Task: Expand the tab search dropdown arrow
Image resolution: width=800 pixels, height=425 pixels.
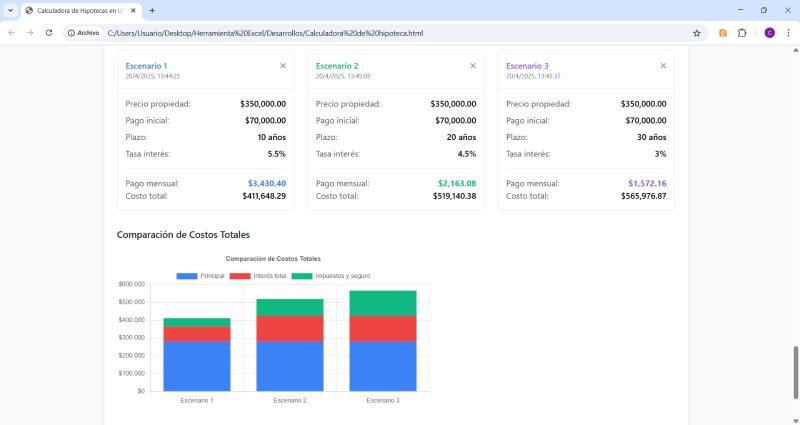Action: [12, 10]
